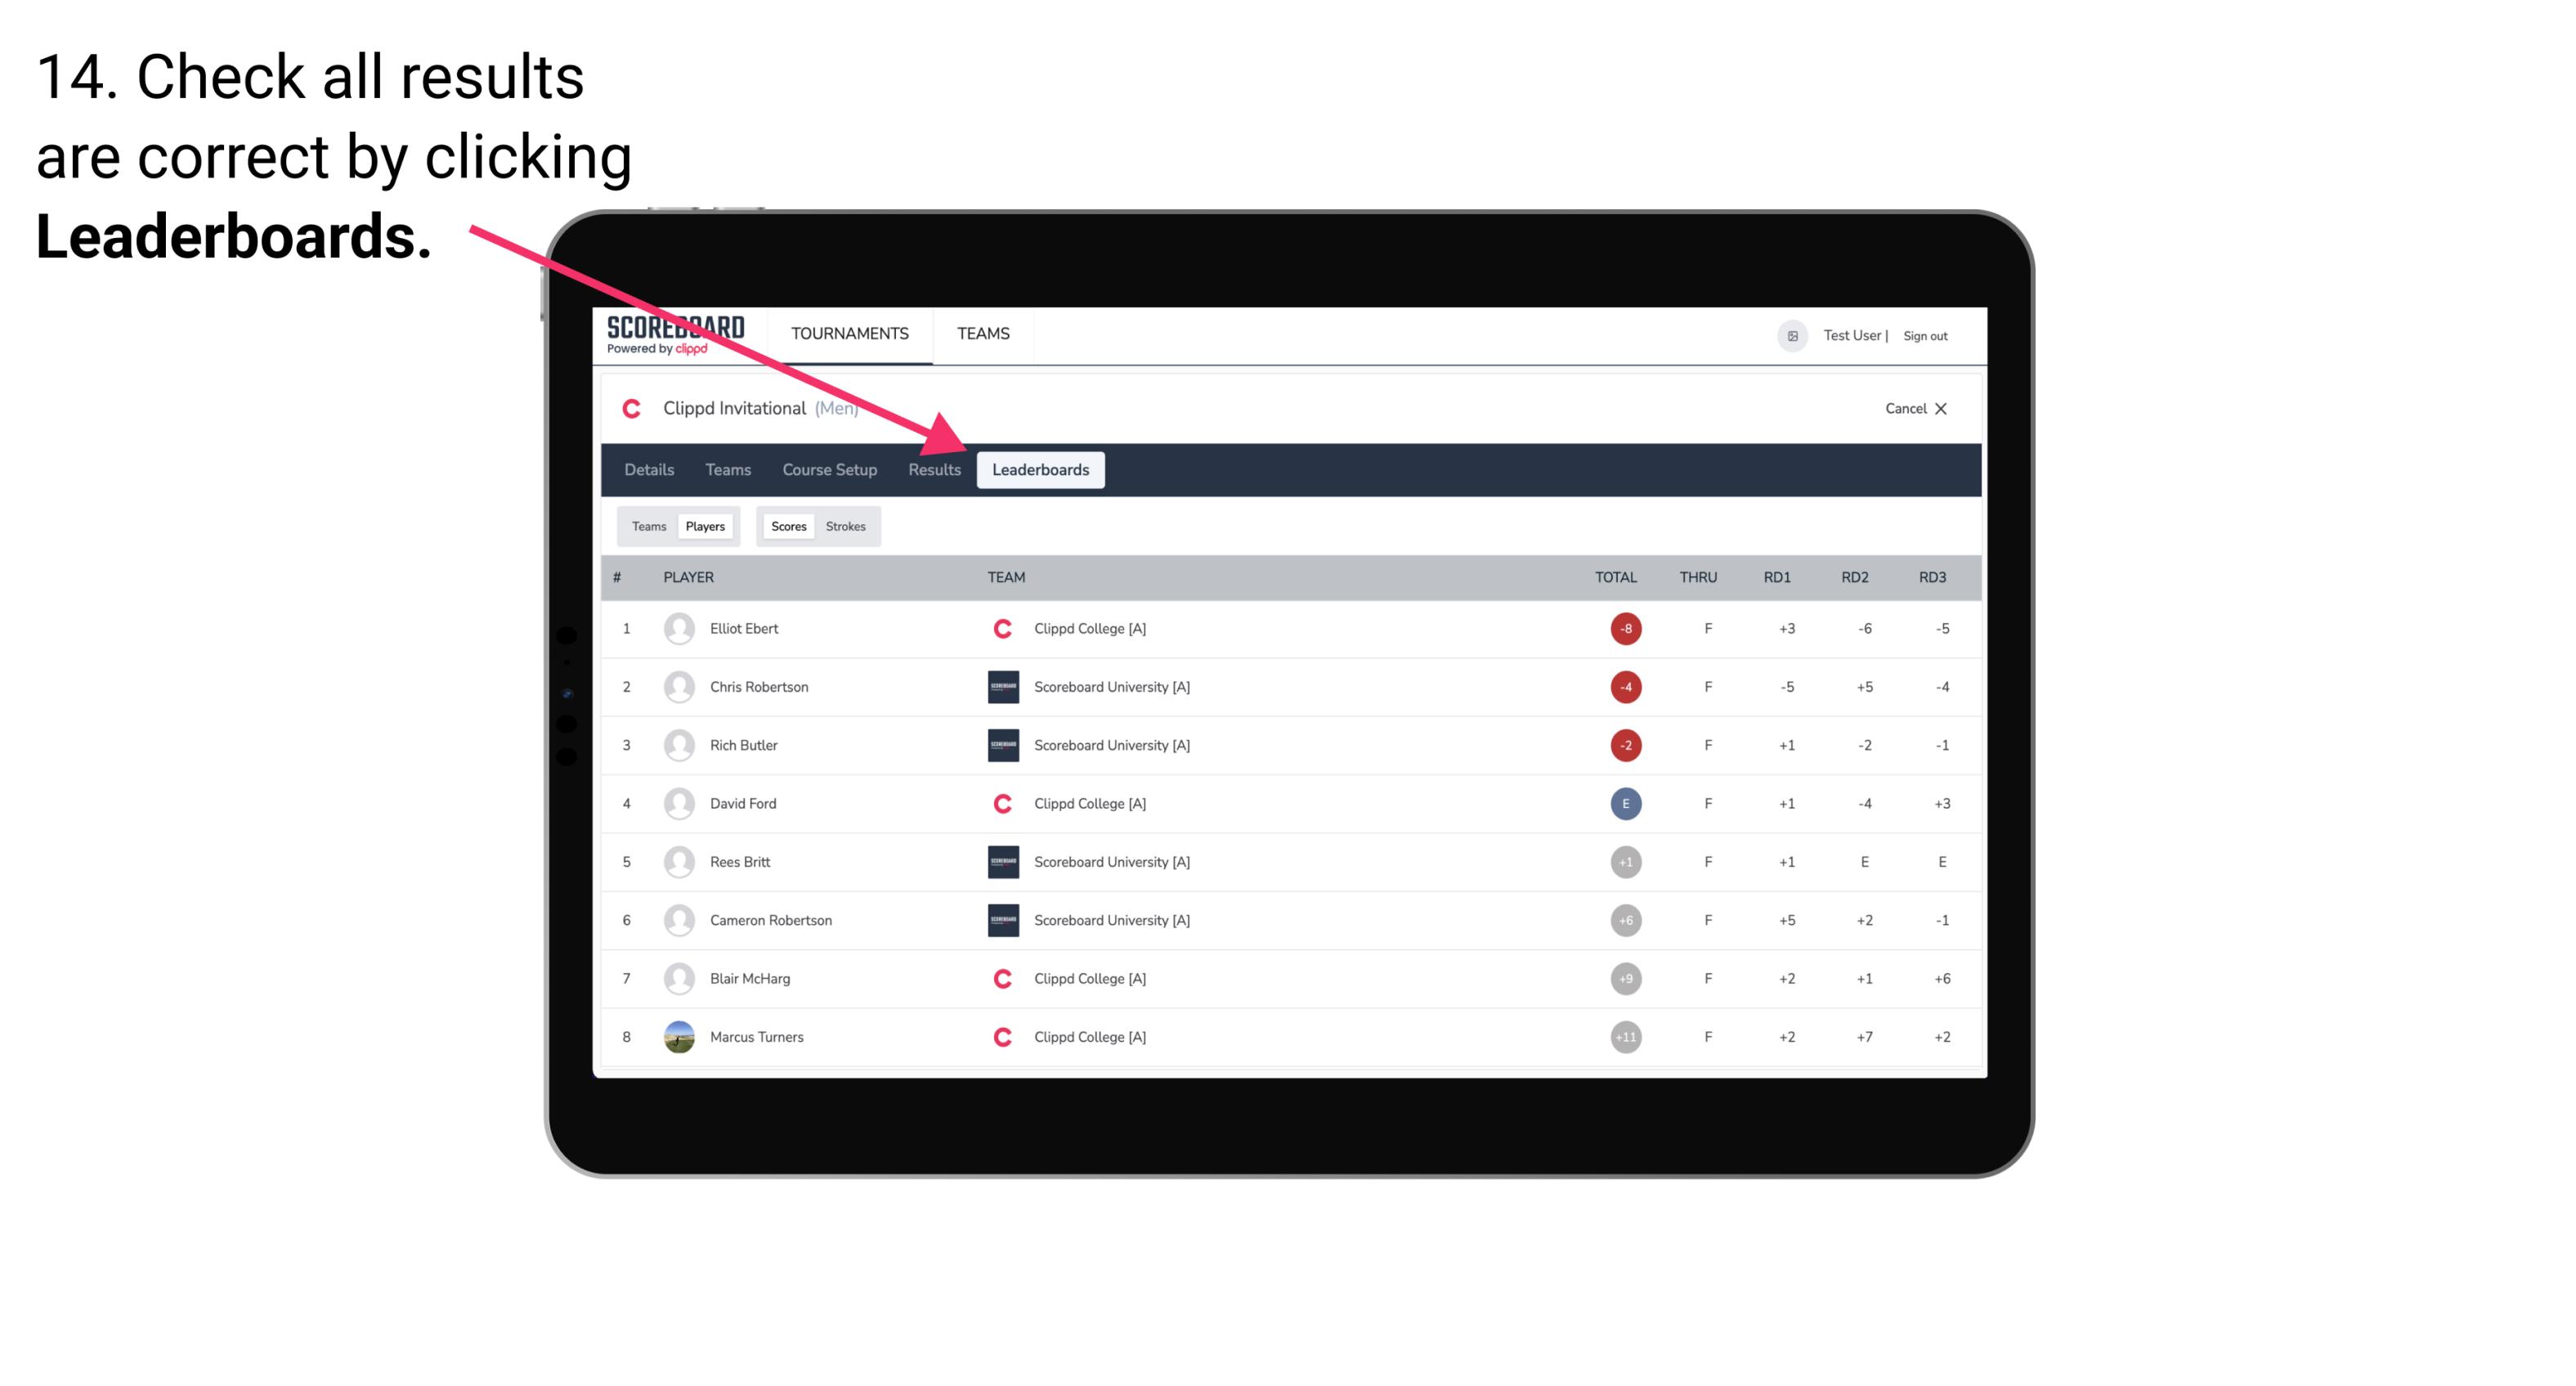The image size is (2576, 1386).
Task: Click the Players filter button
Action: click(x=705, y=526)
